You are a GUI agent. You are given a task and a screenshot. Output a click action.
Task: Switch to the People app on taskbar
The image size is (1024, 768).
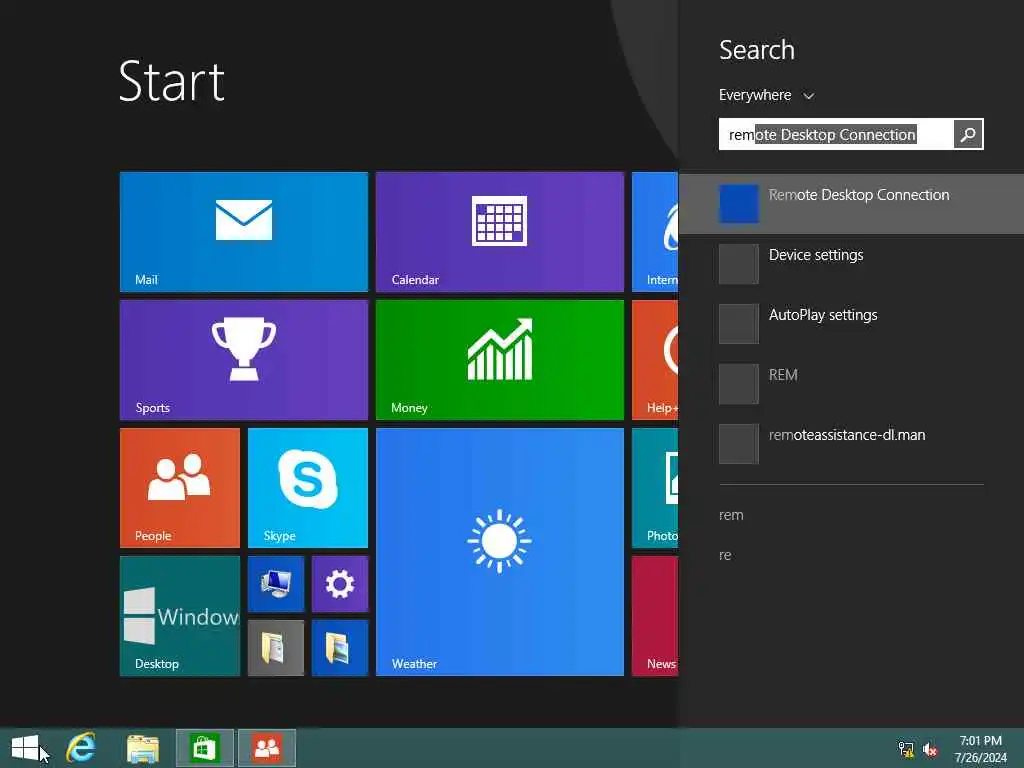(267, 748)
